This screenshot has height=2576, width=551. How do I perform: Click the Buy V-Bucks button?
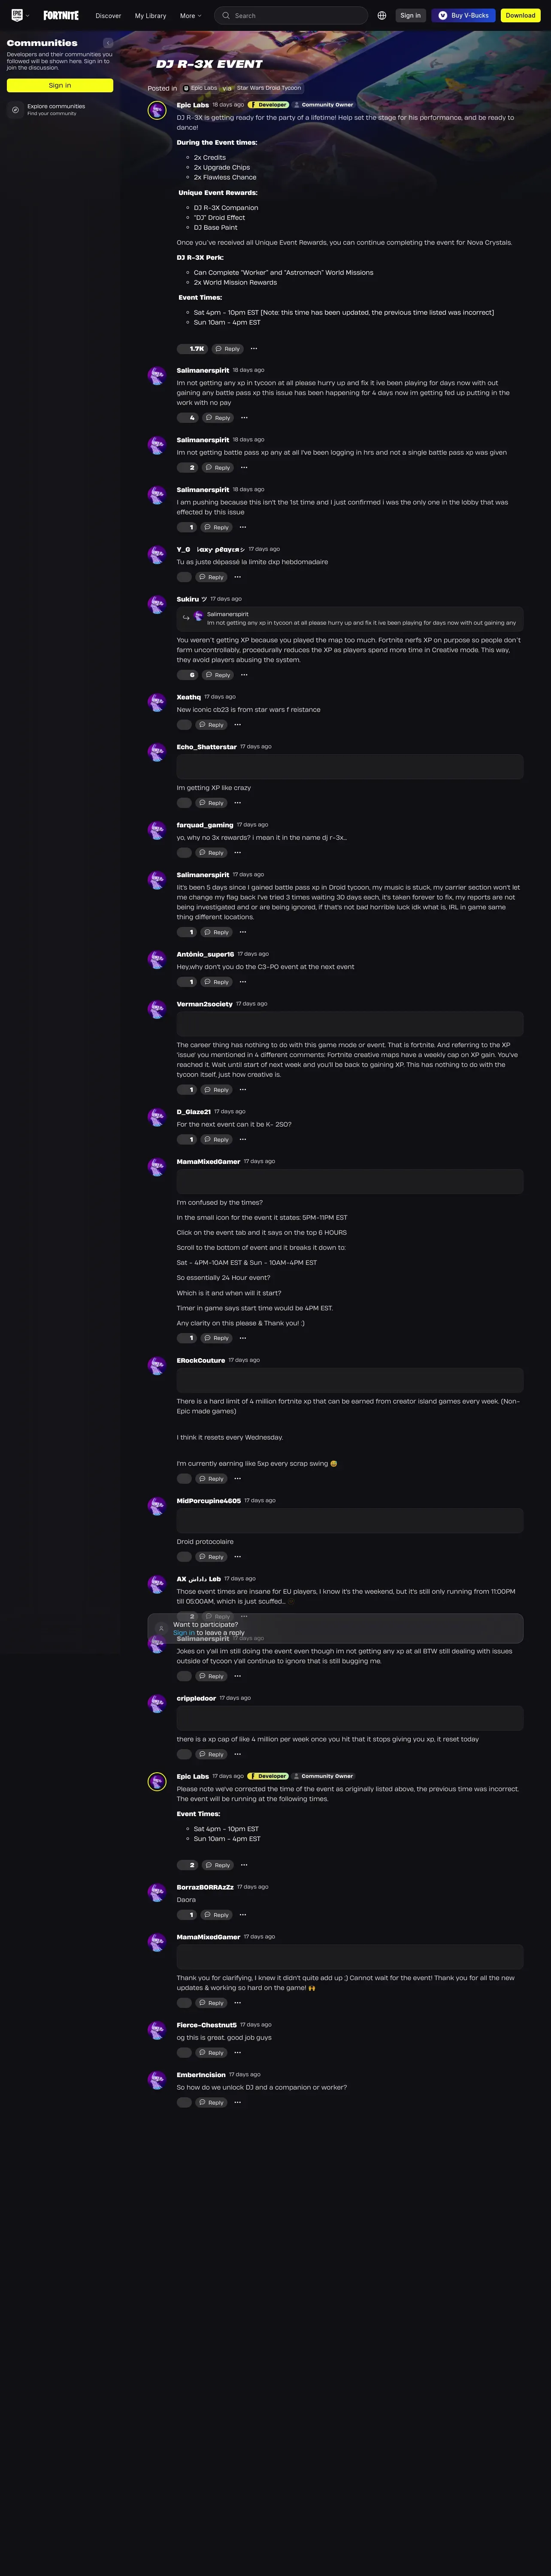[463, 15]
